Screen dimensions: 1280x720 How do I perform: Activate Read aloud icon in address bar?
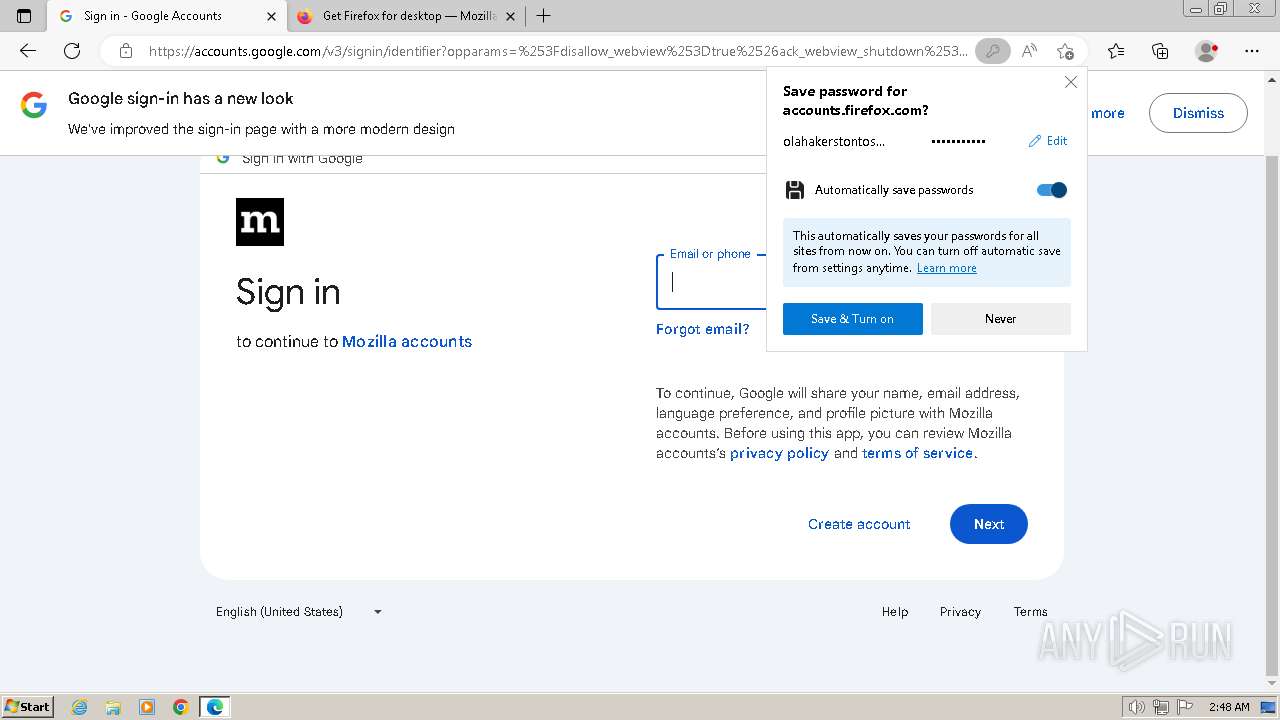point(1029,51)
